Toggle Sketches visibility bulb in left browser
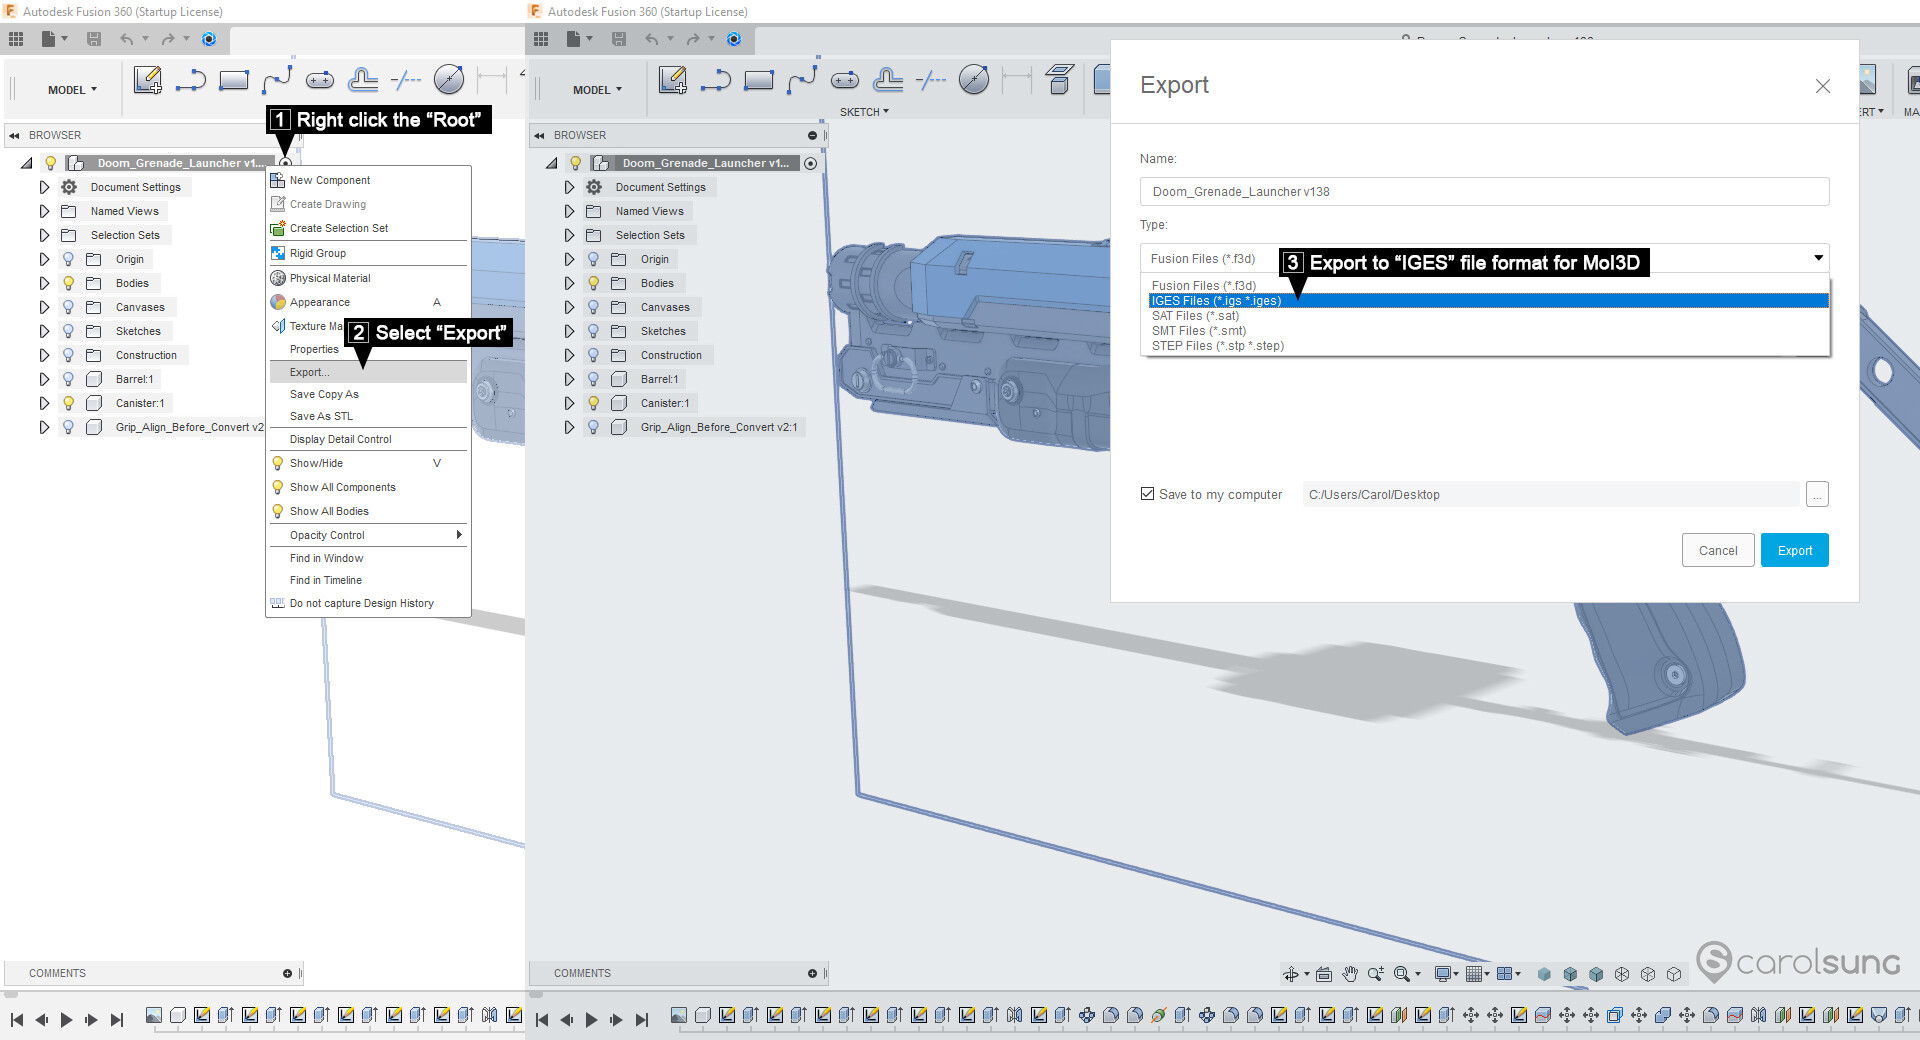The width and height of the screenshot is (1920, 1040). pos(68,331)
